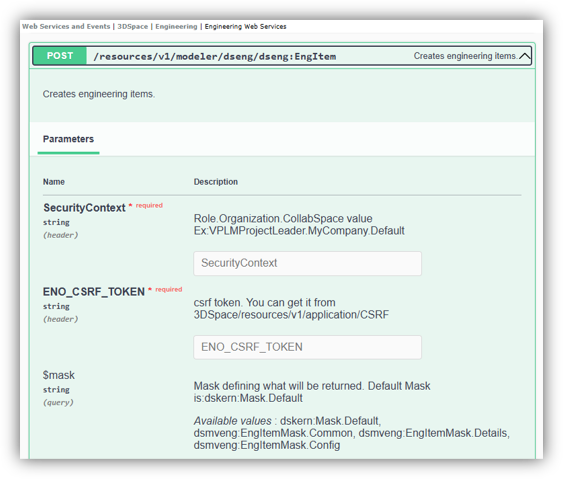
Task: Click the '(header)' label under SecurityContext
Action: pos(61,235)
